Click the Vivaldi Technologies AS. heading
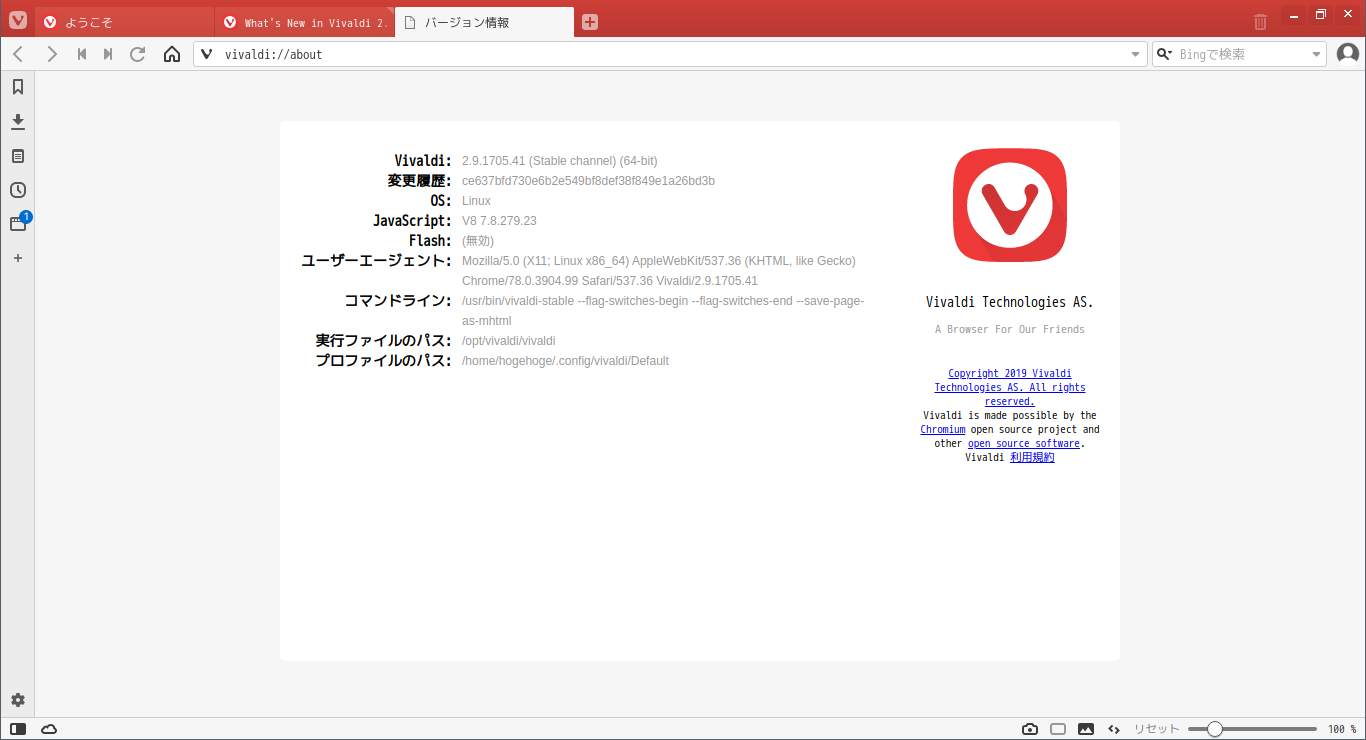 click(1010, 302)
